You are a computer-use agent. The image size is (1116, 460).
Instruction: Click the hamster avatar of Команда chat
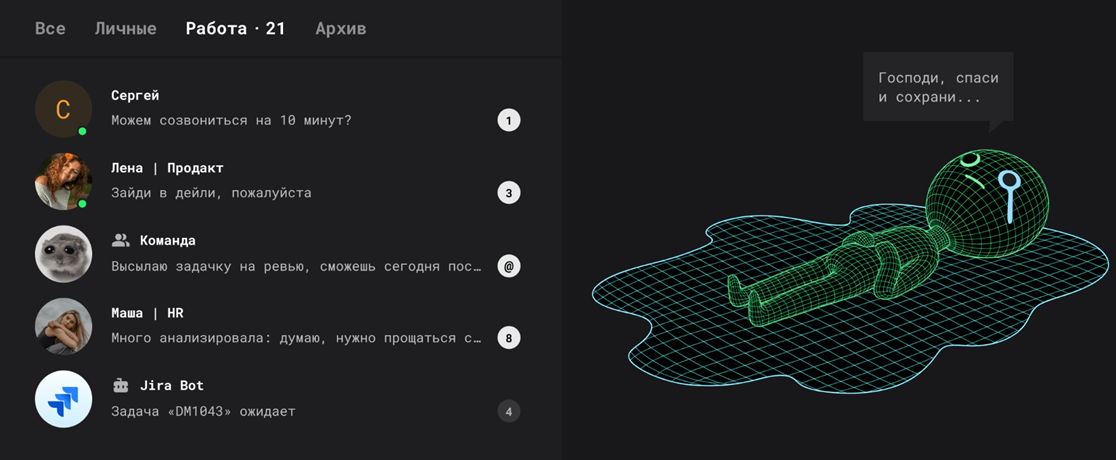point(63,254)
